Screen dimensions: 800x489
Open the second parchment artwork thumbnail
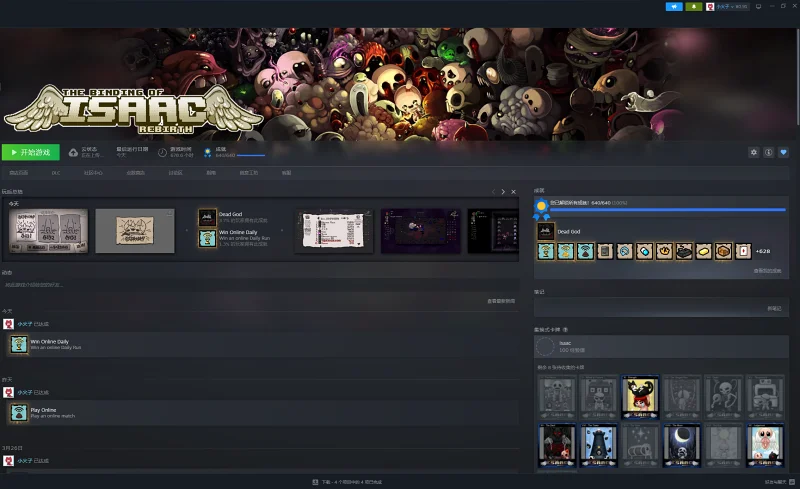[x=135, y=230]
